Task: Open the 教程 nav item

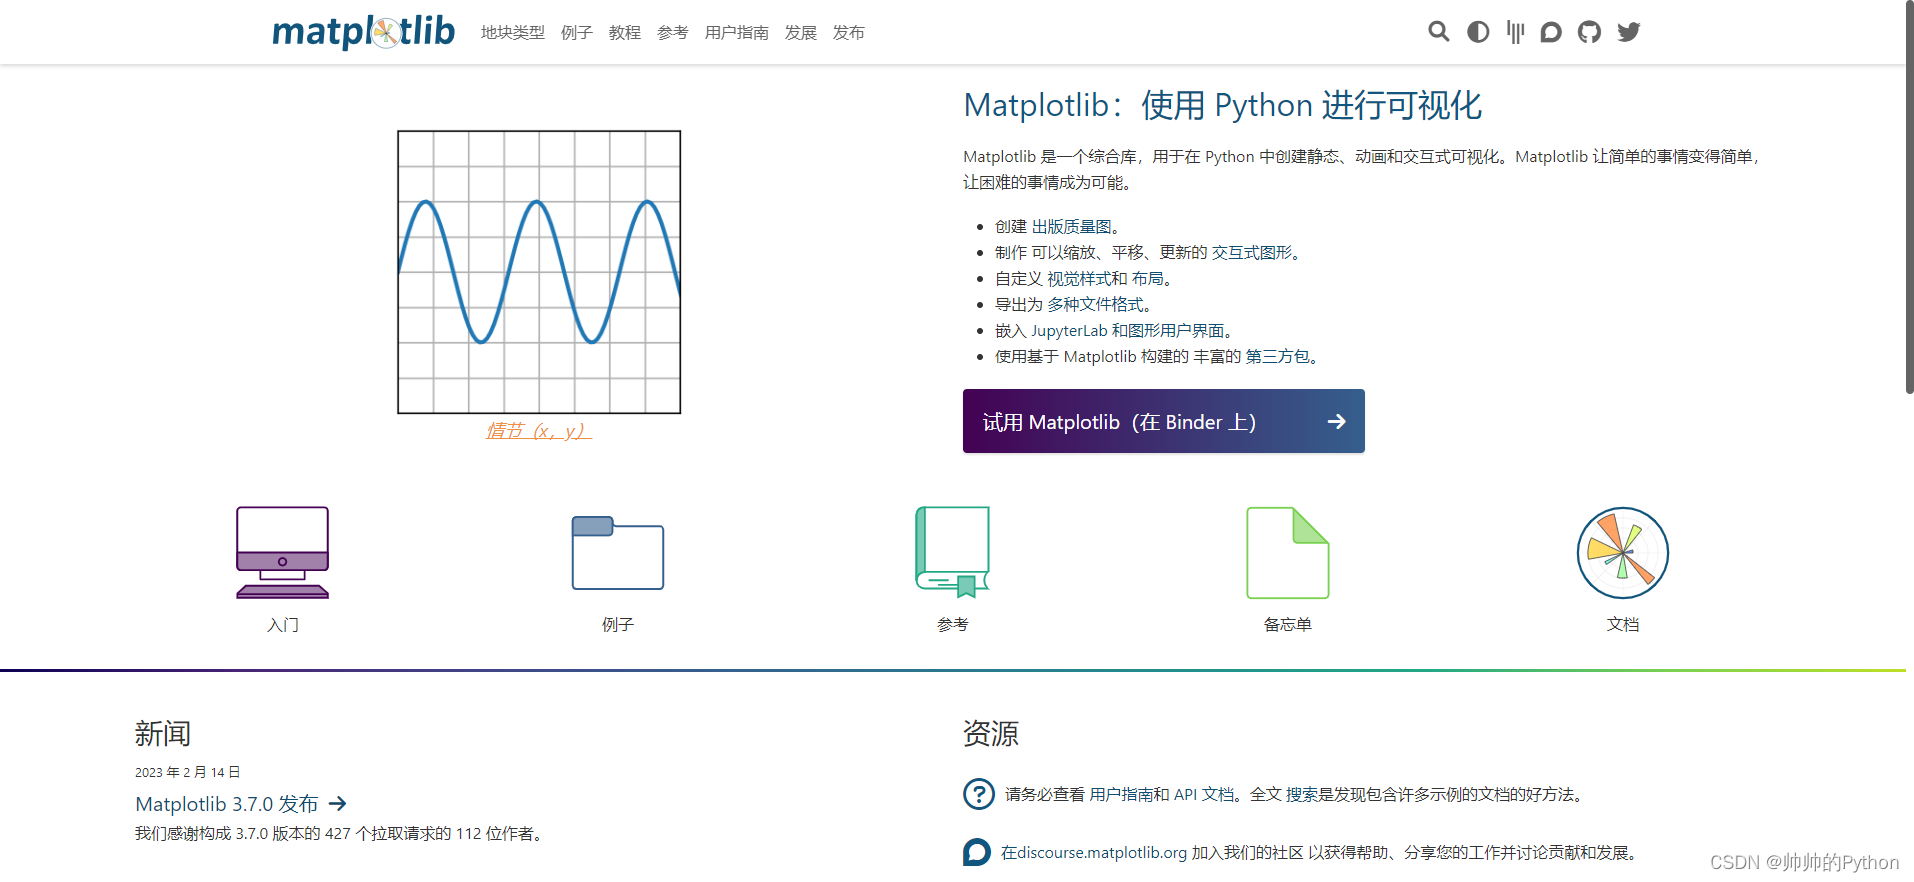Action: pos(625,33)
